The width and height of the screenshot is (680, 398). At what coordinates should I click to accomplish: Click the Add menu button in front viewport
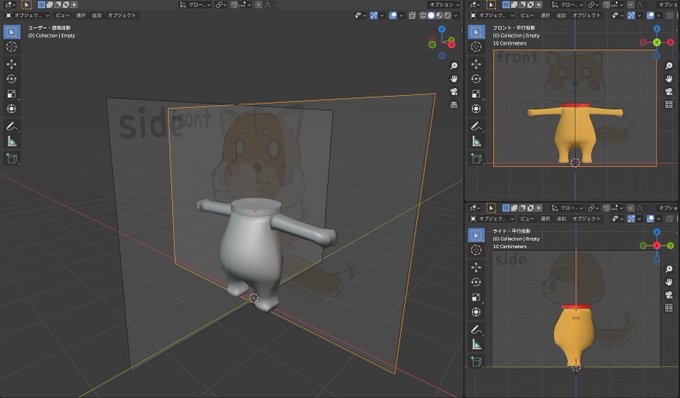(x=562, y=16)
